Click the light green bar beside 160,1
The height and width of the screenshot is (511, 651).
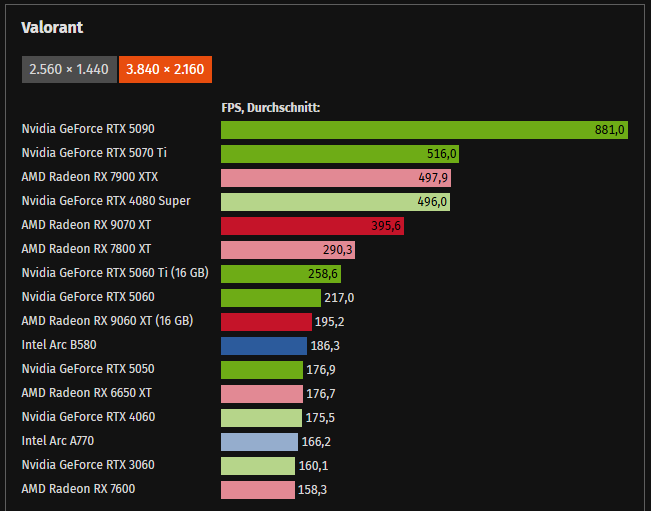coord(258,466)
